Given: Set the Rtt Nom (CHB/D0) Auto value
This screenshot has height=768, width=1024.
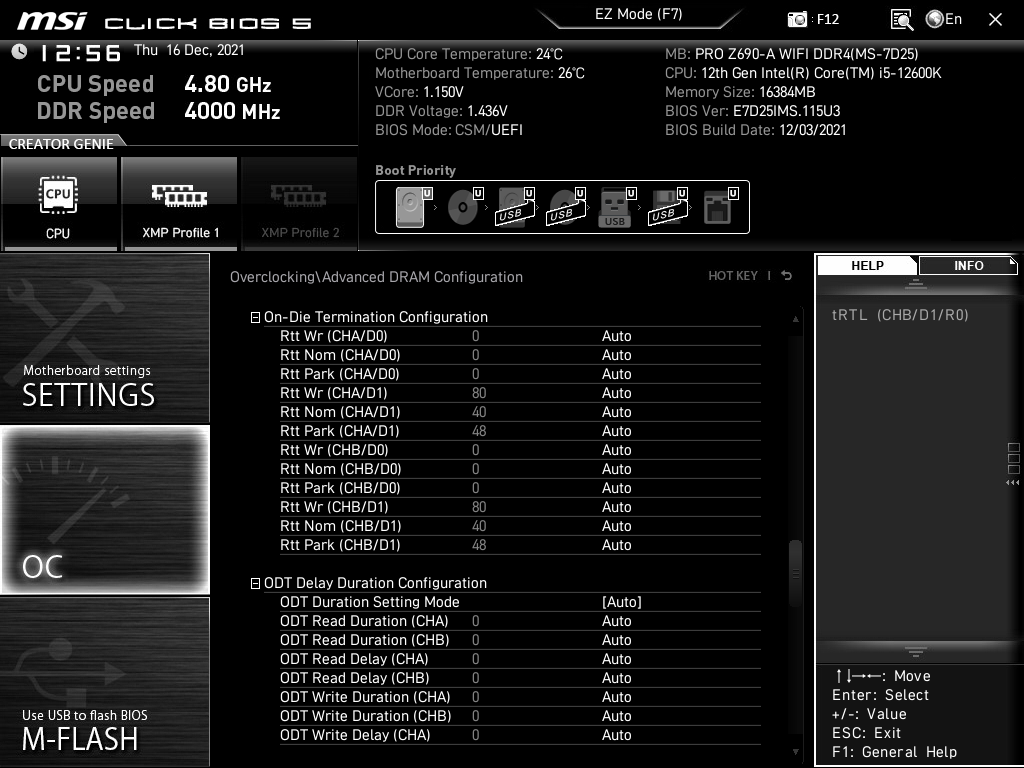Looking at the screenshot, I should point(616,469).
